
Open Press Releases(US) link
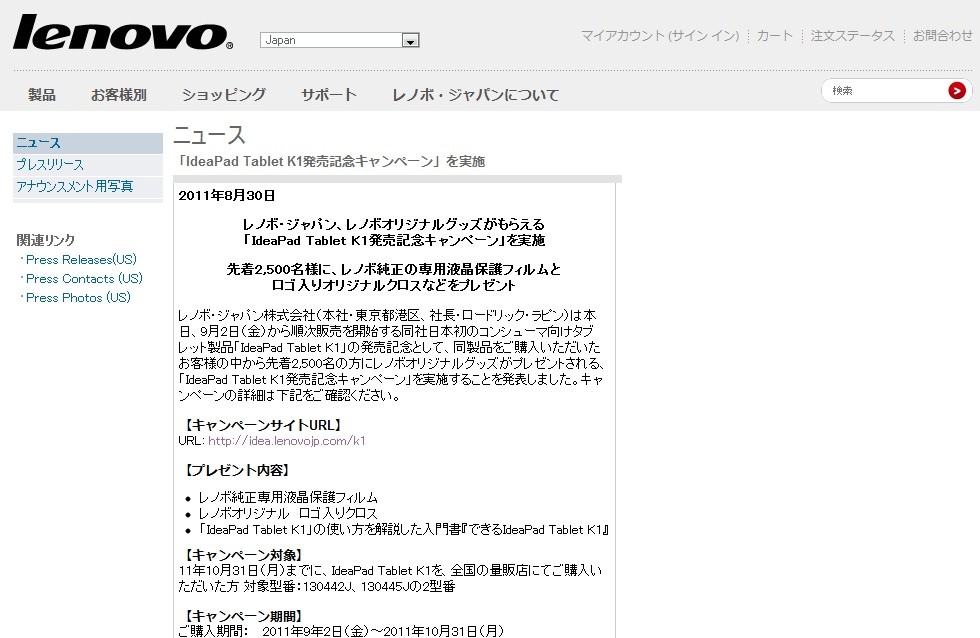click(x=81, y=259)
